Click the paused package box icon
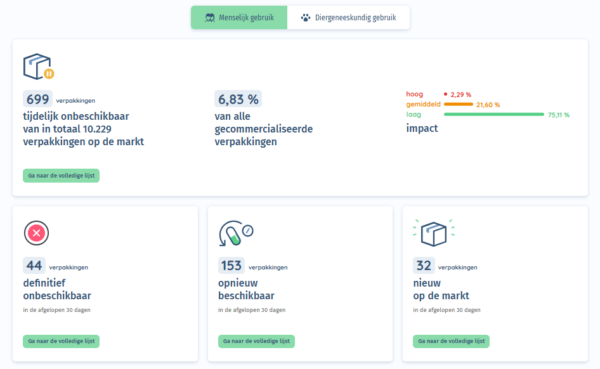Viewport: 600px width, 369px height. [38, 67]
